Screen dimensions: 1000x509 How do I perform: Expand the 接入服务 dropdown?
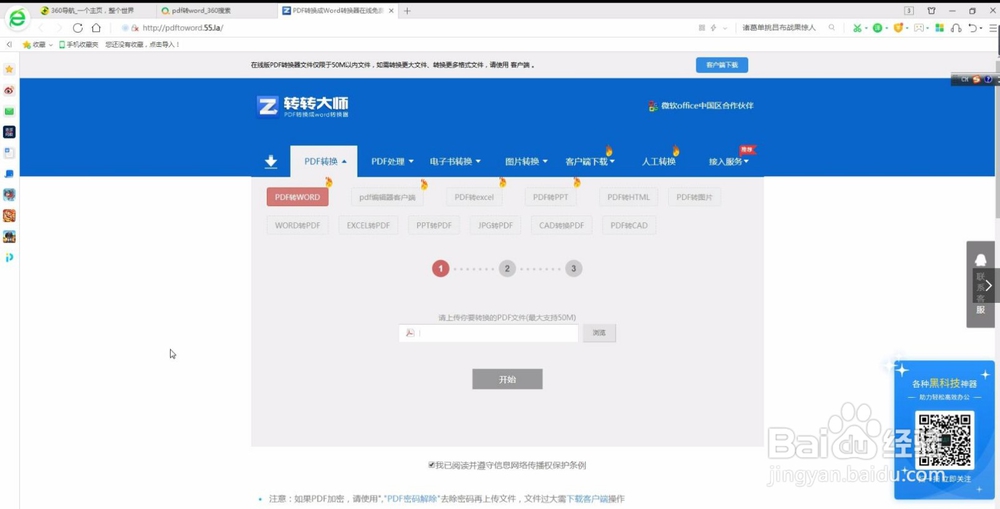(729, 161)
